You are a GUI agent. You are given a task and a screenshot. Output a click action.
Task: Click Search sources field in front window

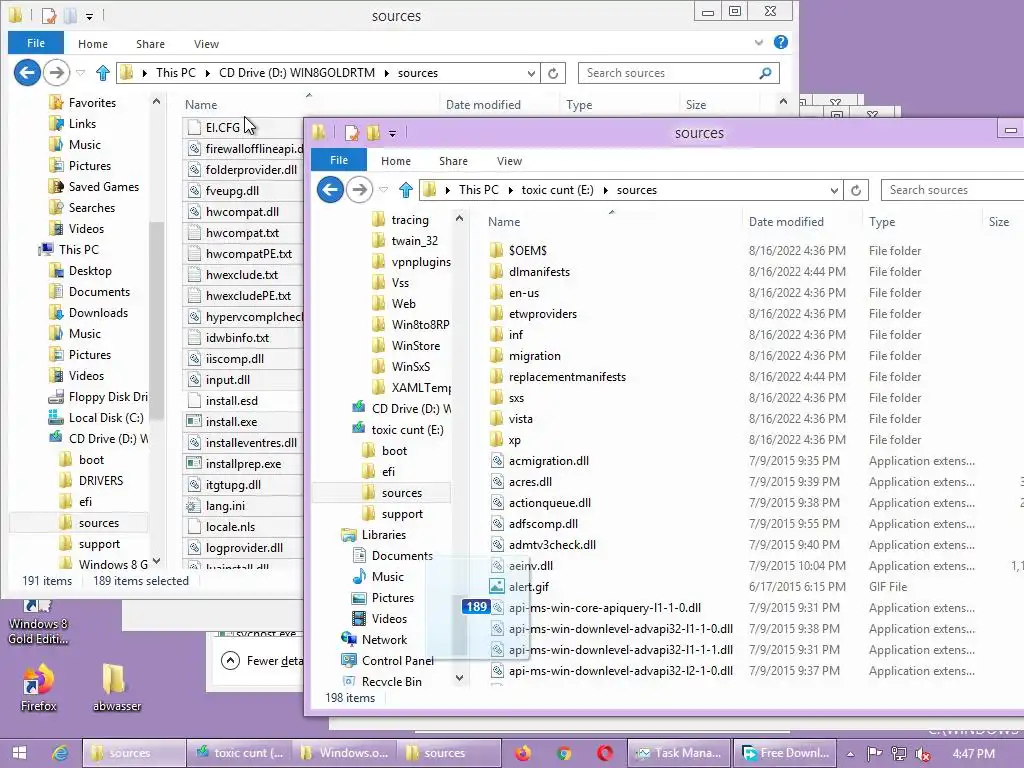(952, 190)
